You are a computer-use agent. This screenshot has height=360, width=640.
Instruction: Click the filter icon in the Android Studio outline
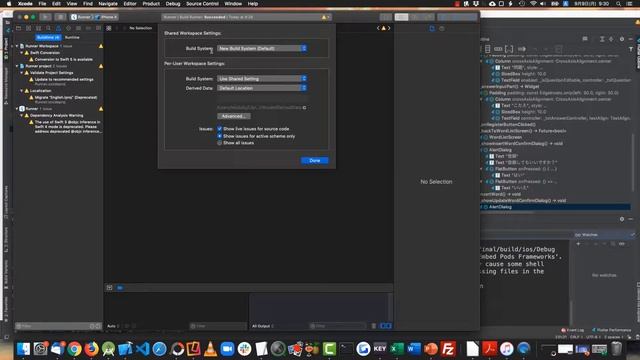click(x=631, y=49)
